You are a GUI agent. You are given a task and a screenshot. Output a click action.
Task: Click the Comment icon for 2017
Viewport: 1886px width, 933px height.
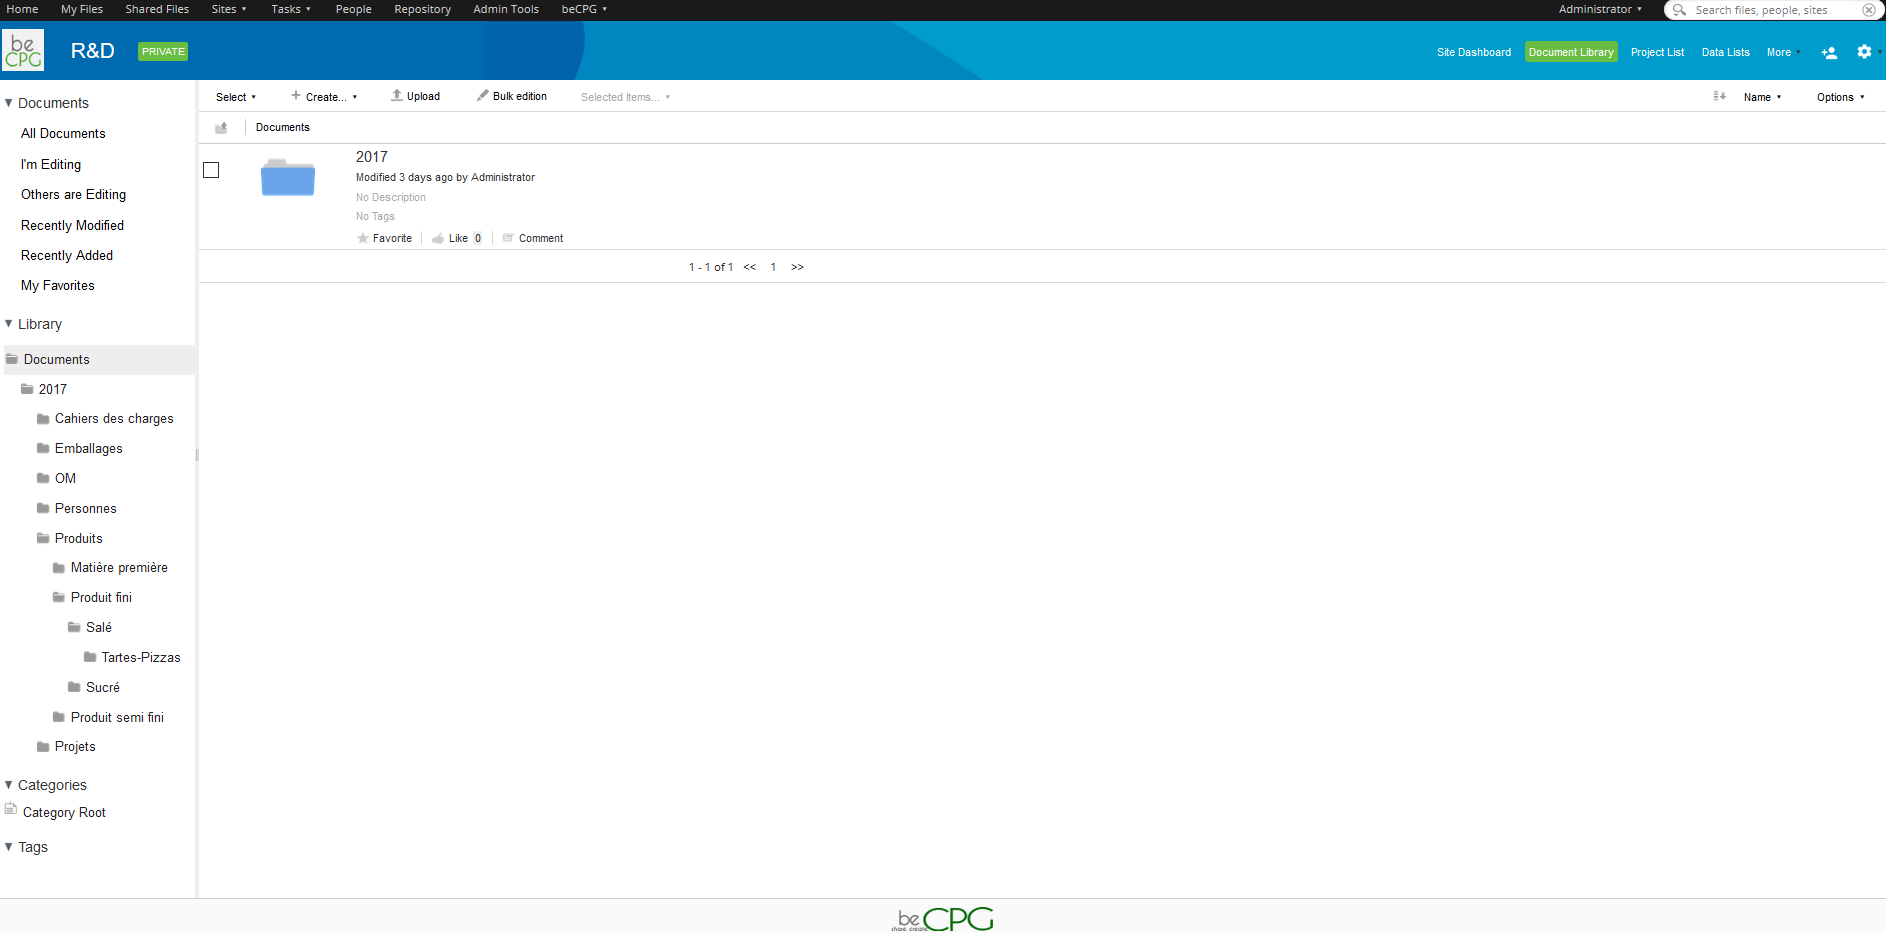tap(508, 238)
